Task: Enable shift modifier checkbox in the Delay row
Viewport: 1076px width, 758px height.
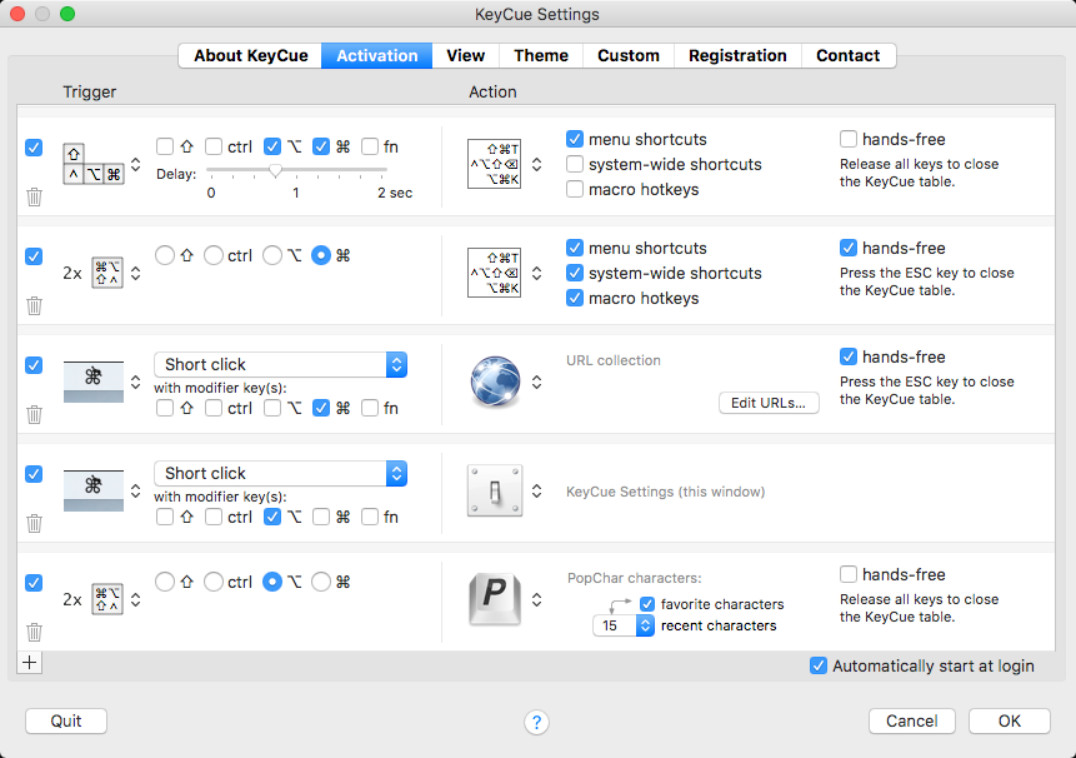Action: [165, 146]
